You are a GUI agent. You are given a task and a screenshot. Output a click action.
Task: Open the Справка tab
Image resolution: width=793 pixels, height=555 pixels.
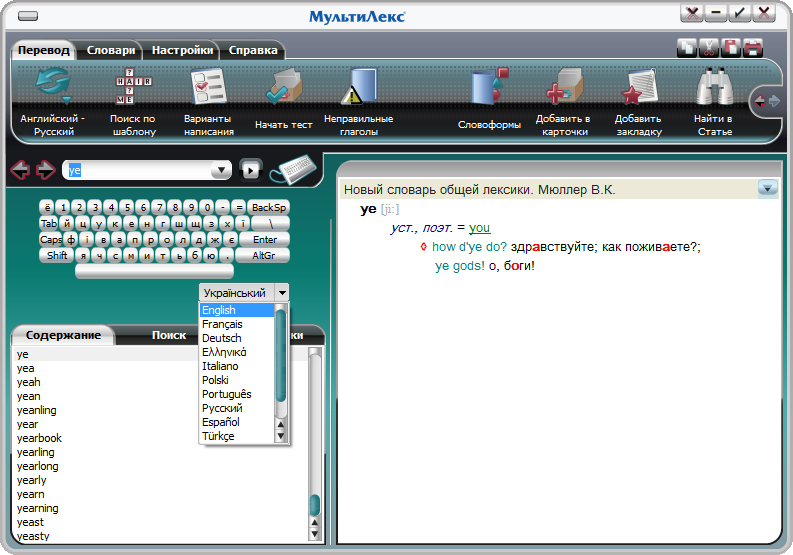pyautogui.click(x=253, y=50)
